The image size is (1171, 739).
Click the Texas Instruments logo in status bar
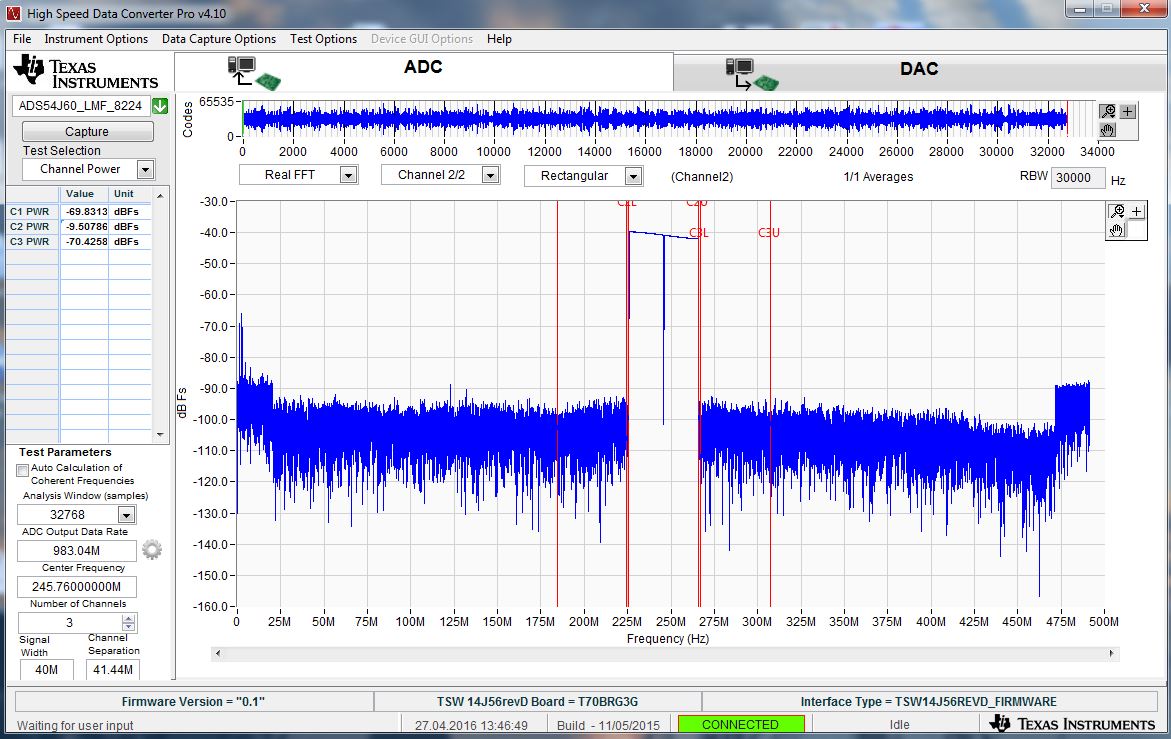click(x=1072, y=724)
